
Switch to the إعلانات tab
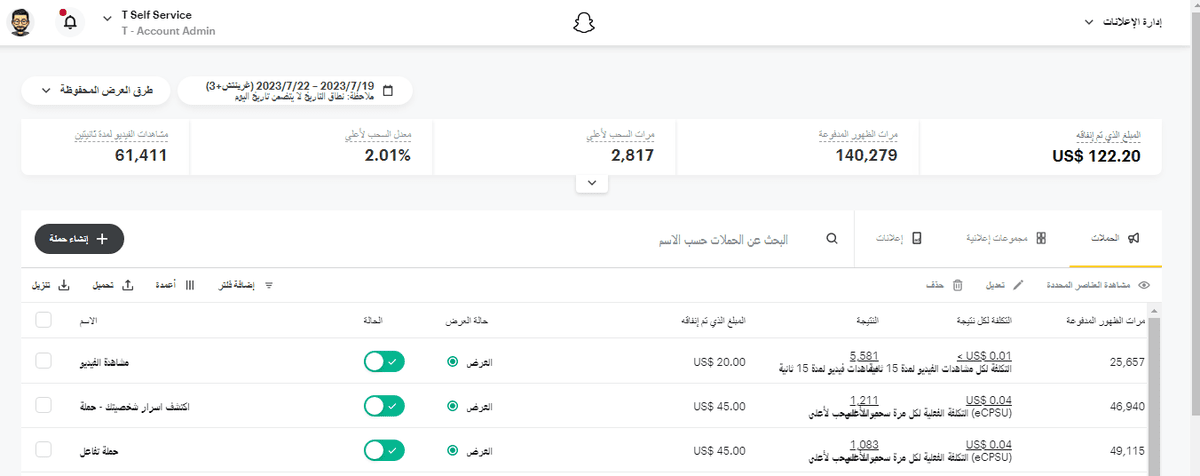905,240
